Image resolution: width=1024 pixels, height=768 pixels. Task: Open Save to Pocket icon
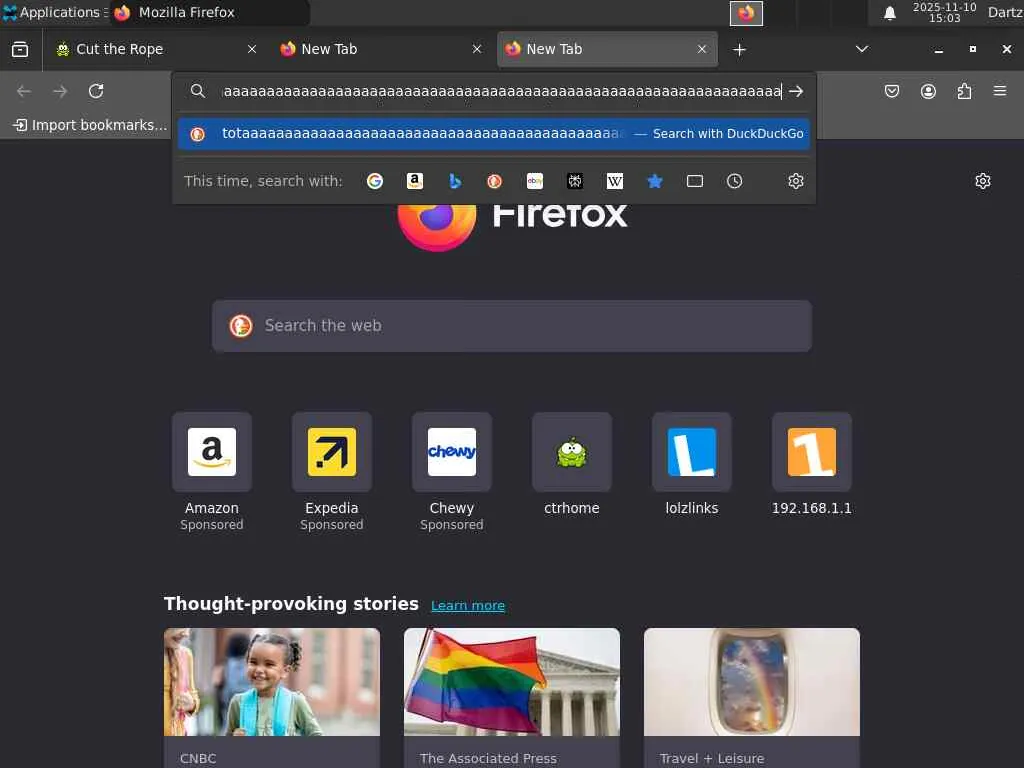(891, 91)
